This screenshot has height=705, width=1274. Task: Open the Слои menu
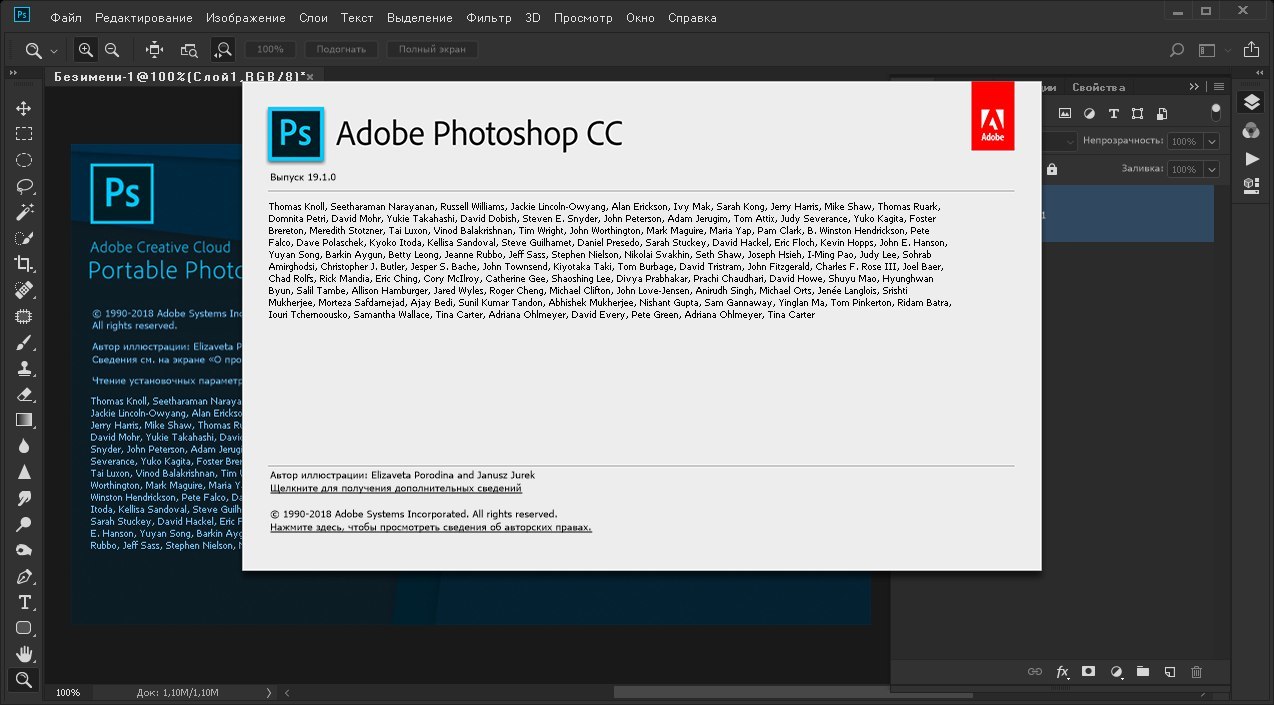click(313, 18)
